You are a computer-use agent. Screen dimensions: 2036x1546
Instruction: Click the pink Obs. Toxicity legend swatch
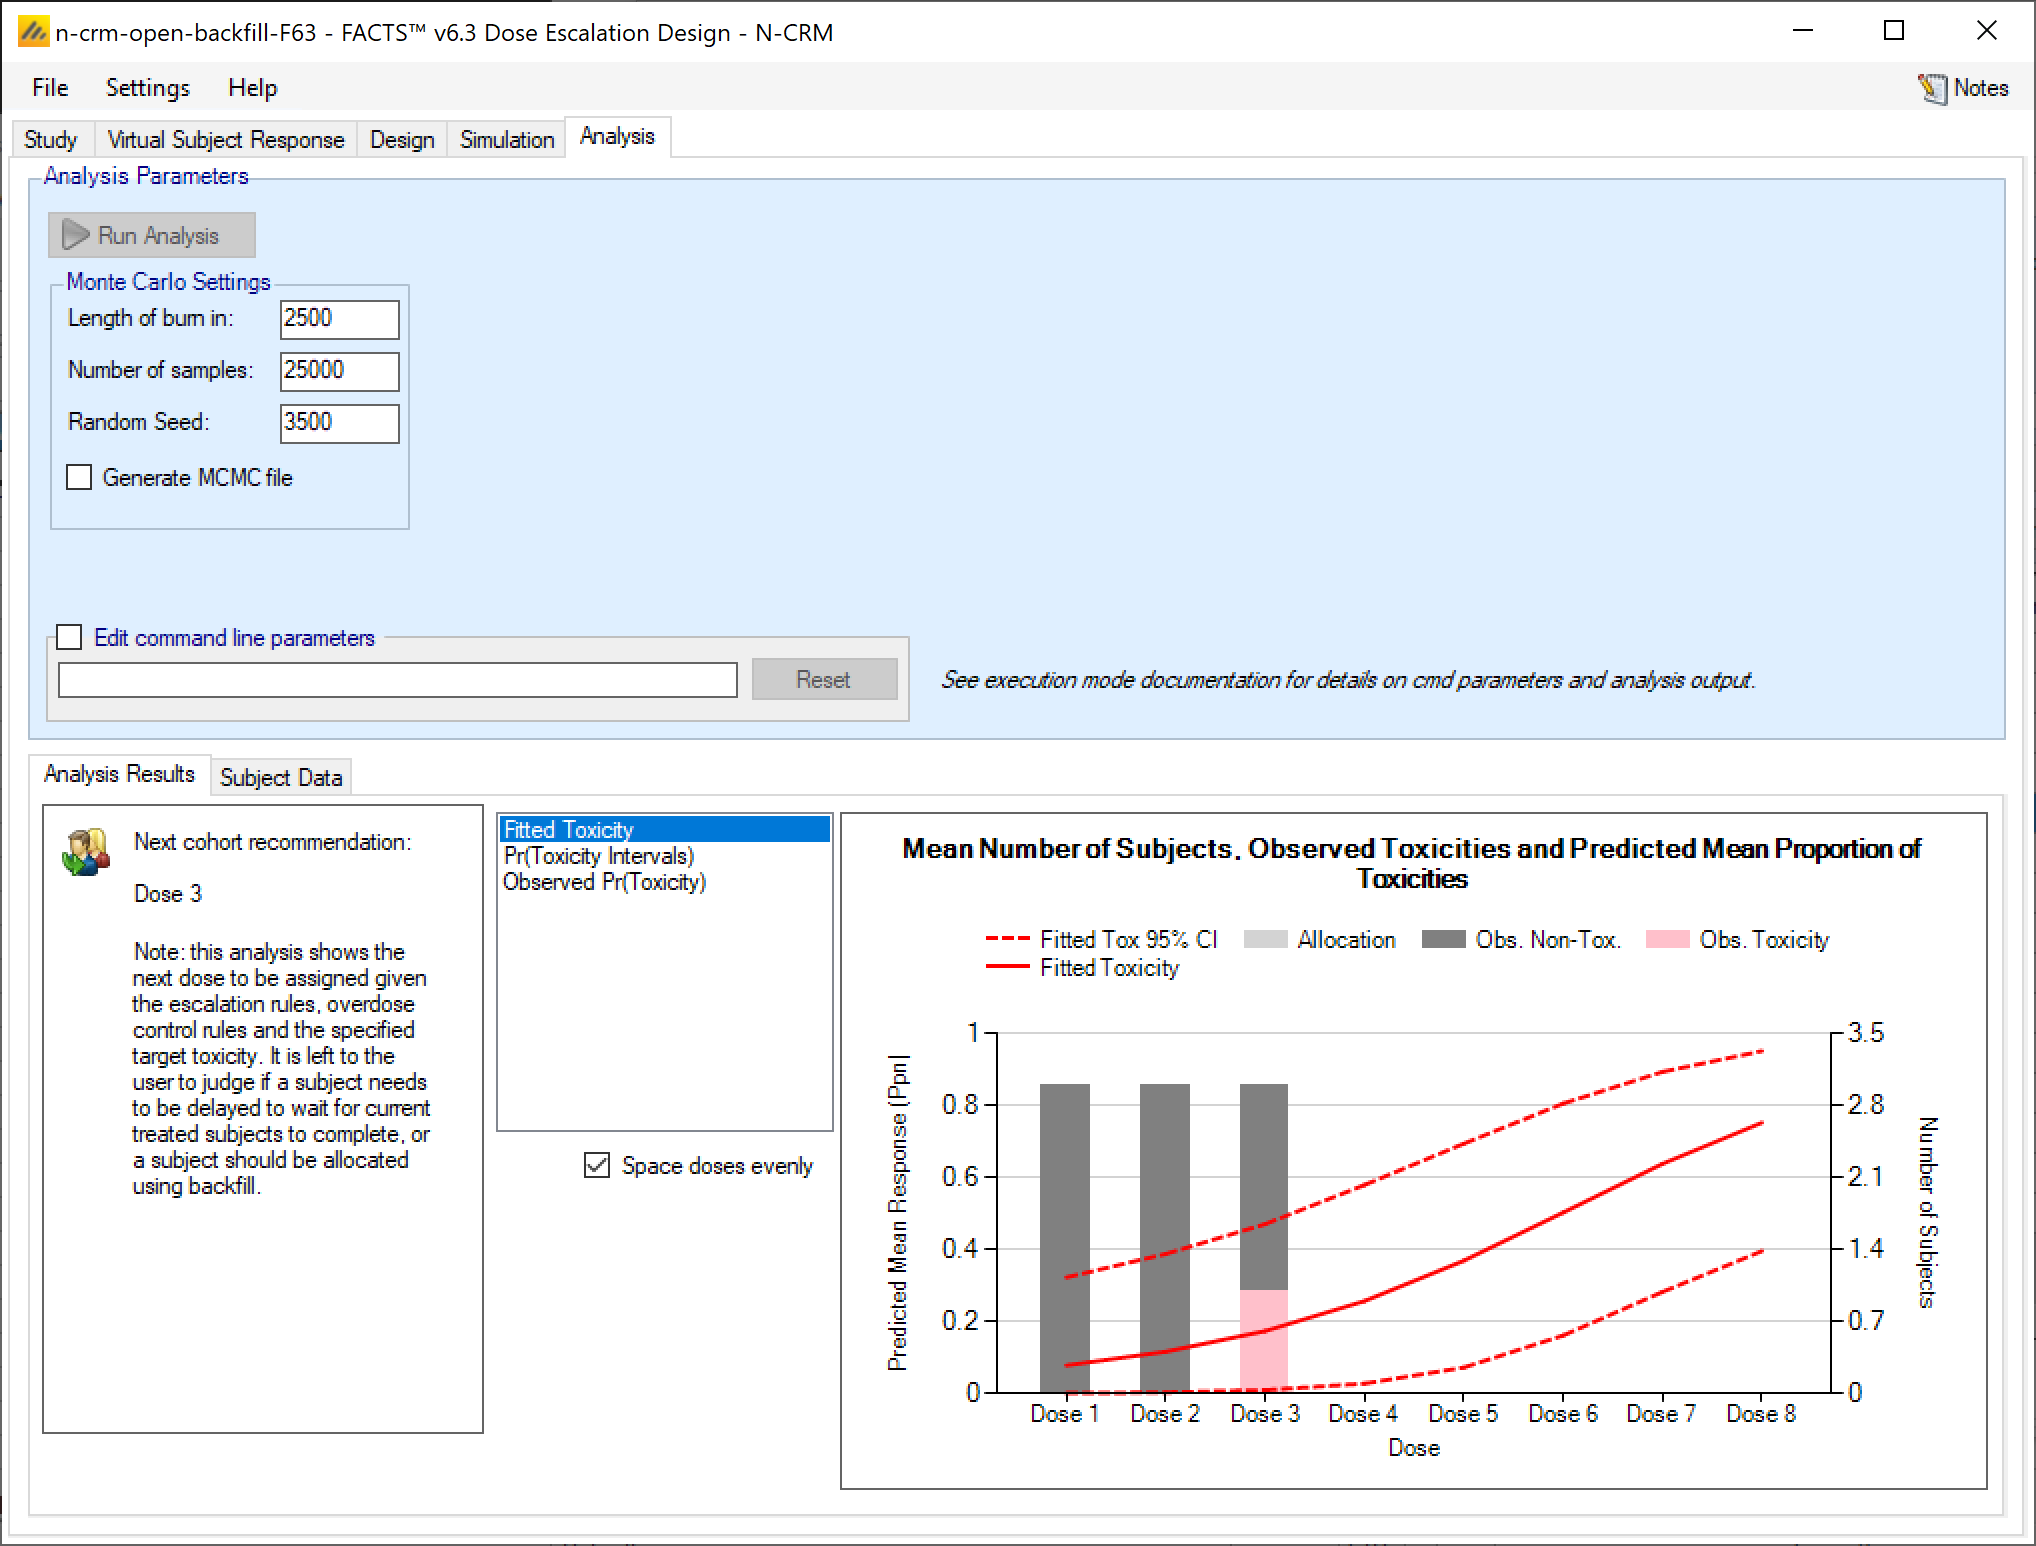pos(1667,939)
